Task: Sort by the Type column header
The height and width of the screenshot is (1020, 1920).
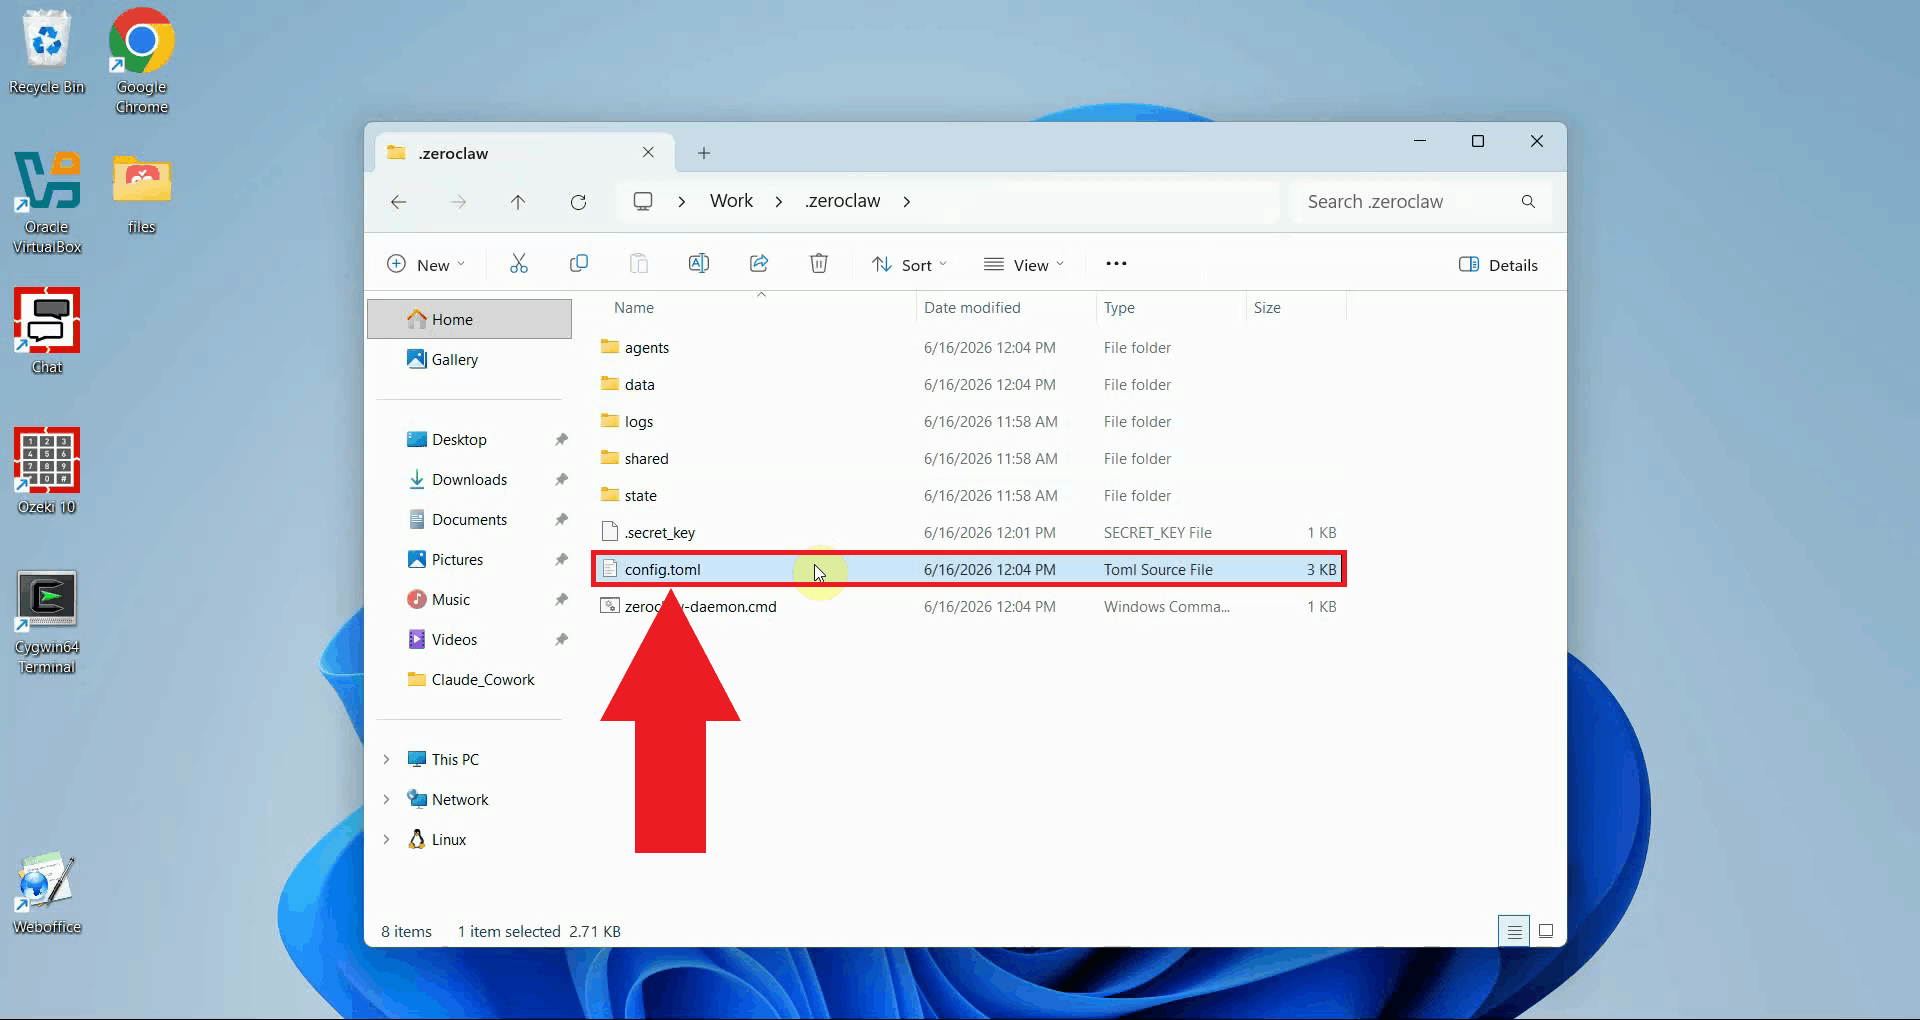Action: coord(1170,308)
